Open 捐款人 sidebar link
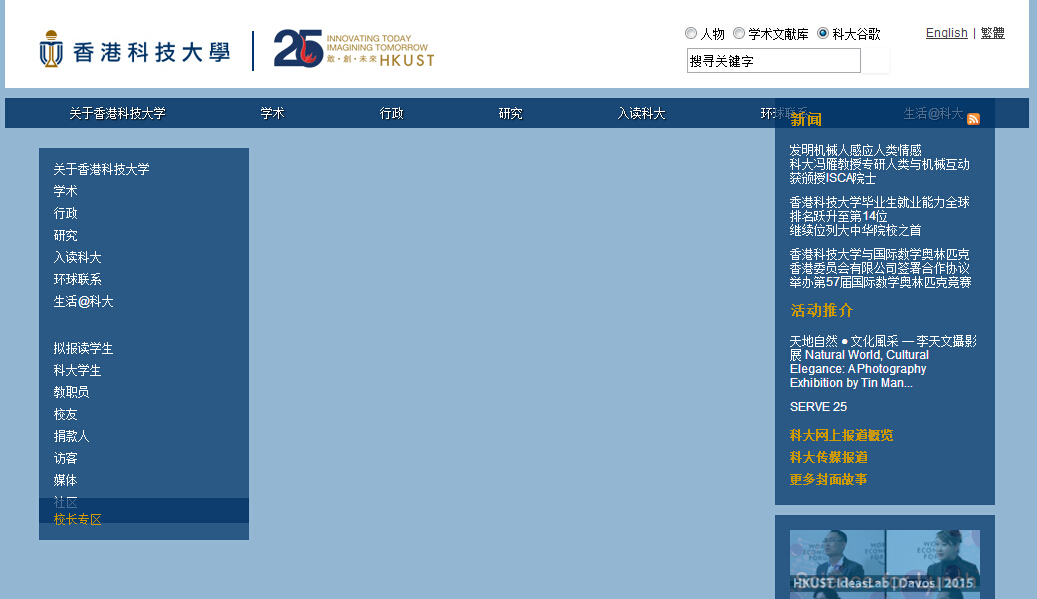Viewport: 1037px width, 599px height. click(x=71, y=436)
